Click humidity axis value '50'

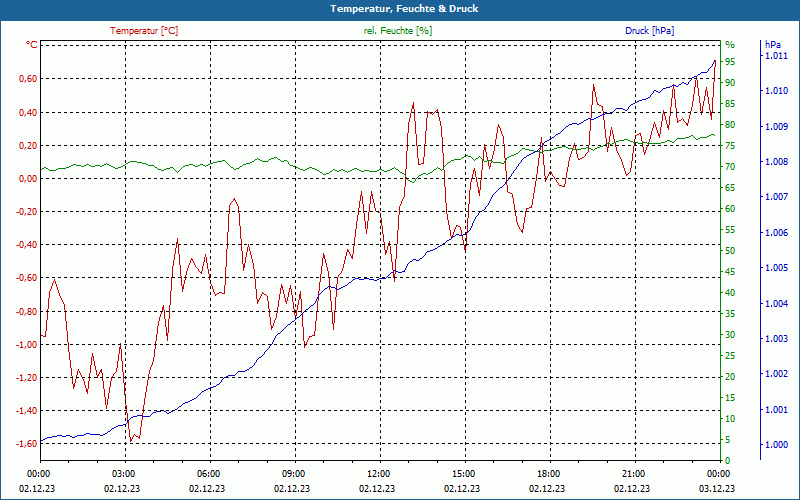(x=730, y=251)
